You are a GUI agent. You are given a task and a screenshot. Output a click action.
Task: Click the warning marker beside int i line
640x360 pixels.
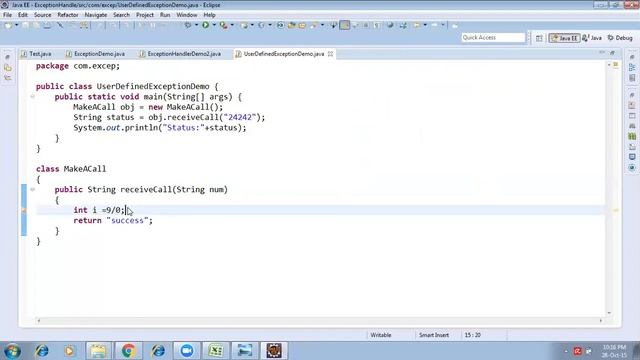point(24,210)
